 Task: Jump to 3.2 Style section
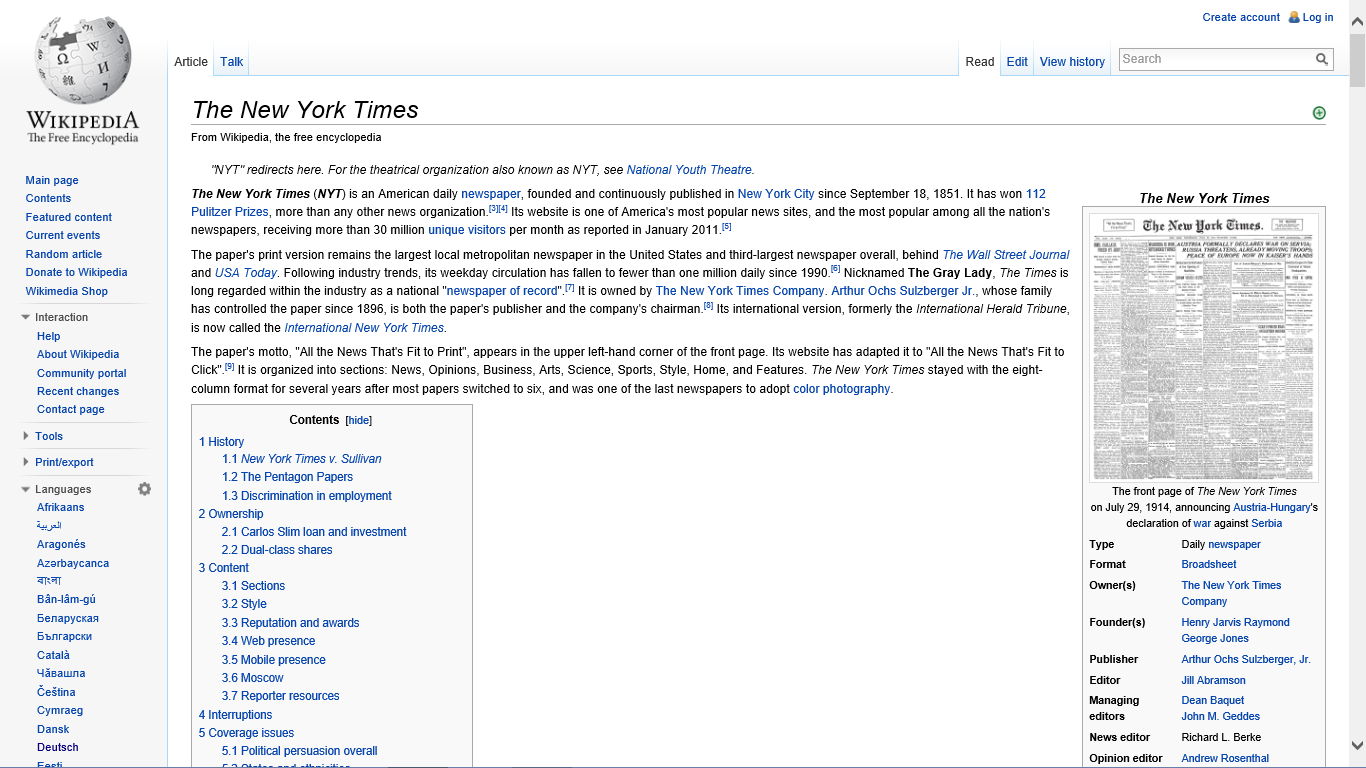click(x=244, y=604)
